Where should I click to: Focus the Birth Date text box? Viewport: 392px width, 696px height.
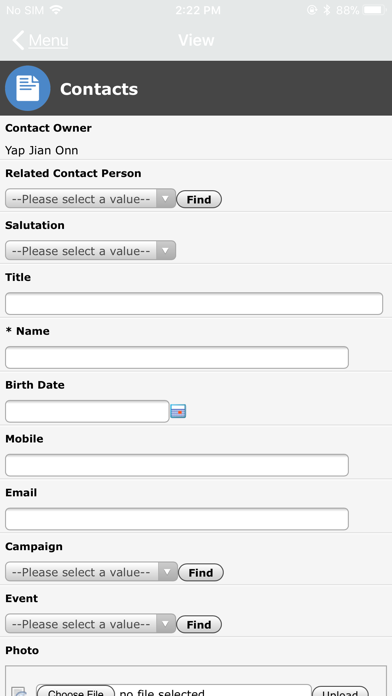click(87, 411)
